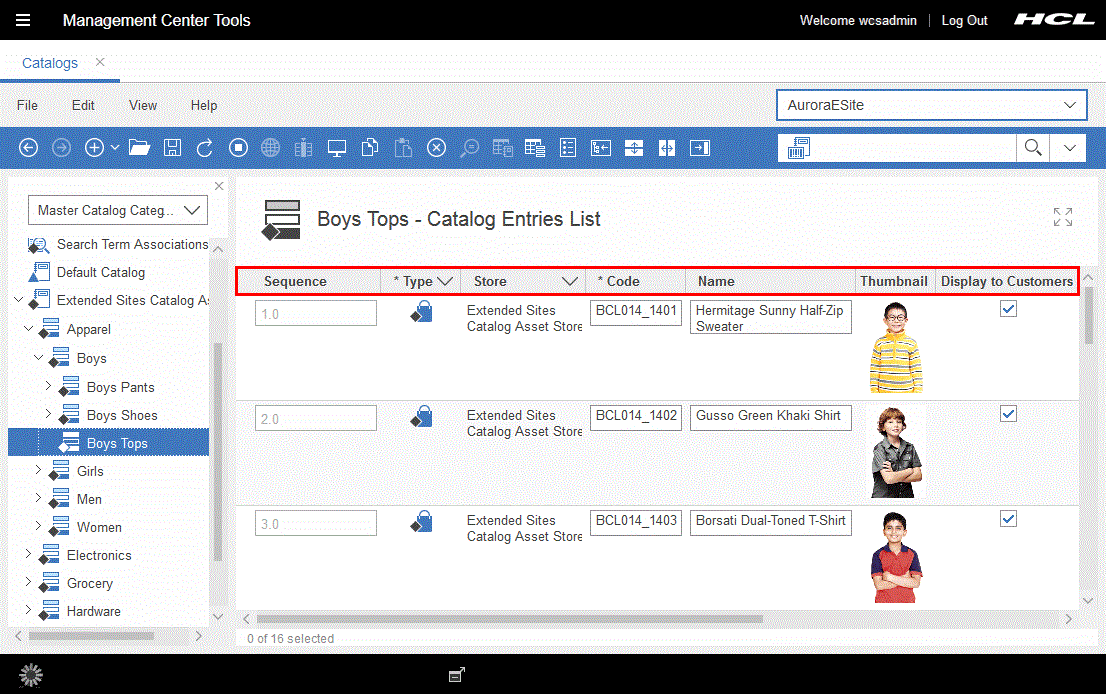This screenshot has height=694, width=1106.
Task: Open the hamburger menu in header
Action: point(23,20)
